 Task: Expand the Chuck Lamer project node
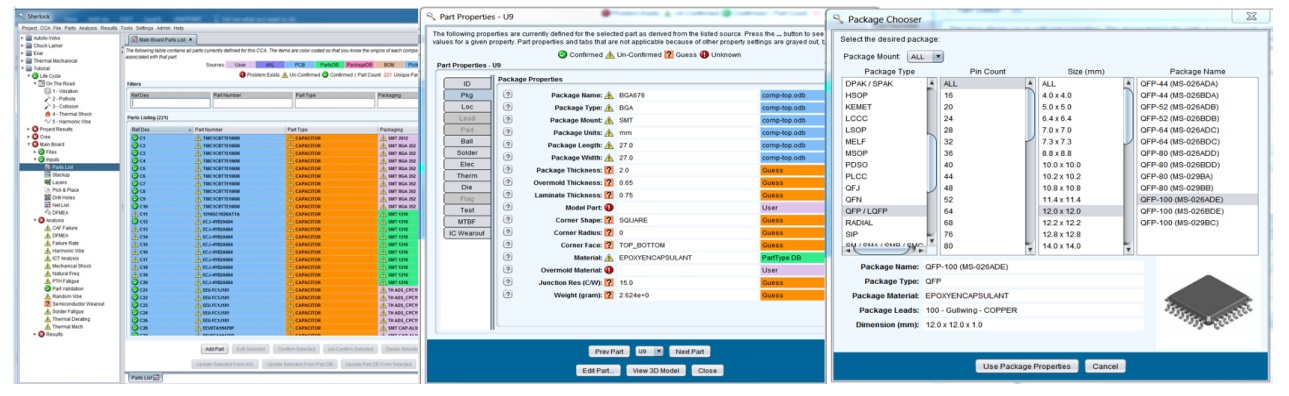[22, 46]
